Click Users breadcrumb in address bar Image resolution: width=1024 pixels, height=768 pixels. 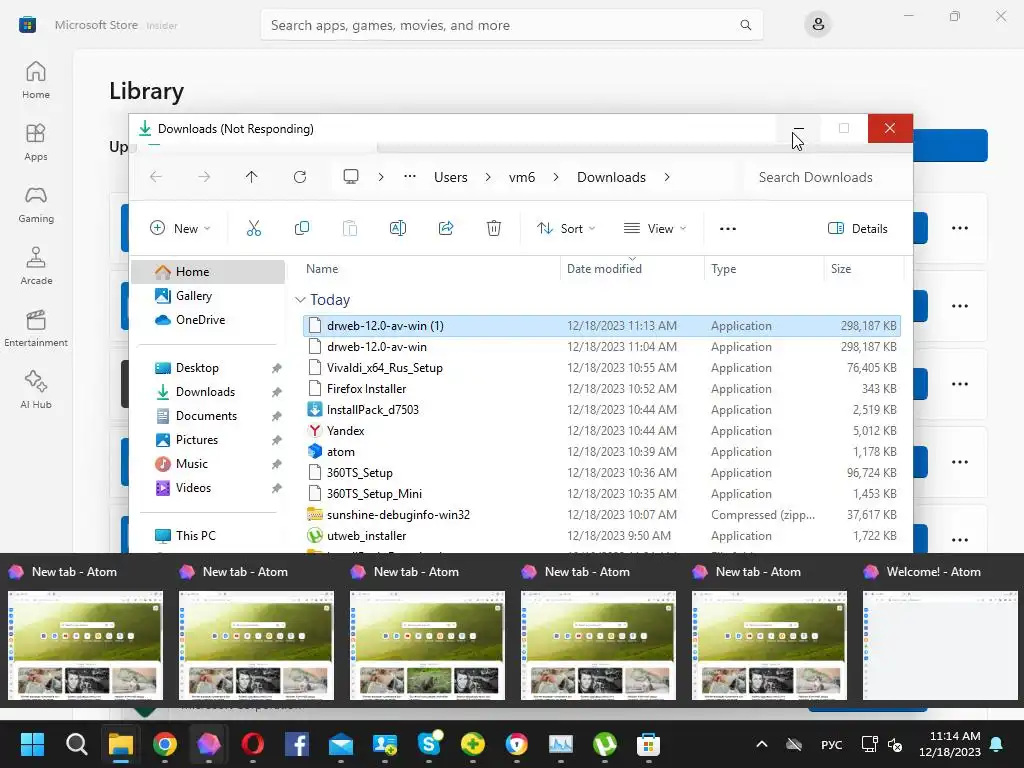click(451, 177)
